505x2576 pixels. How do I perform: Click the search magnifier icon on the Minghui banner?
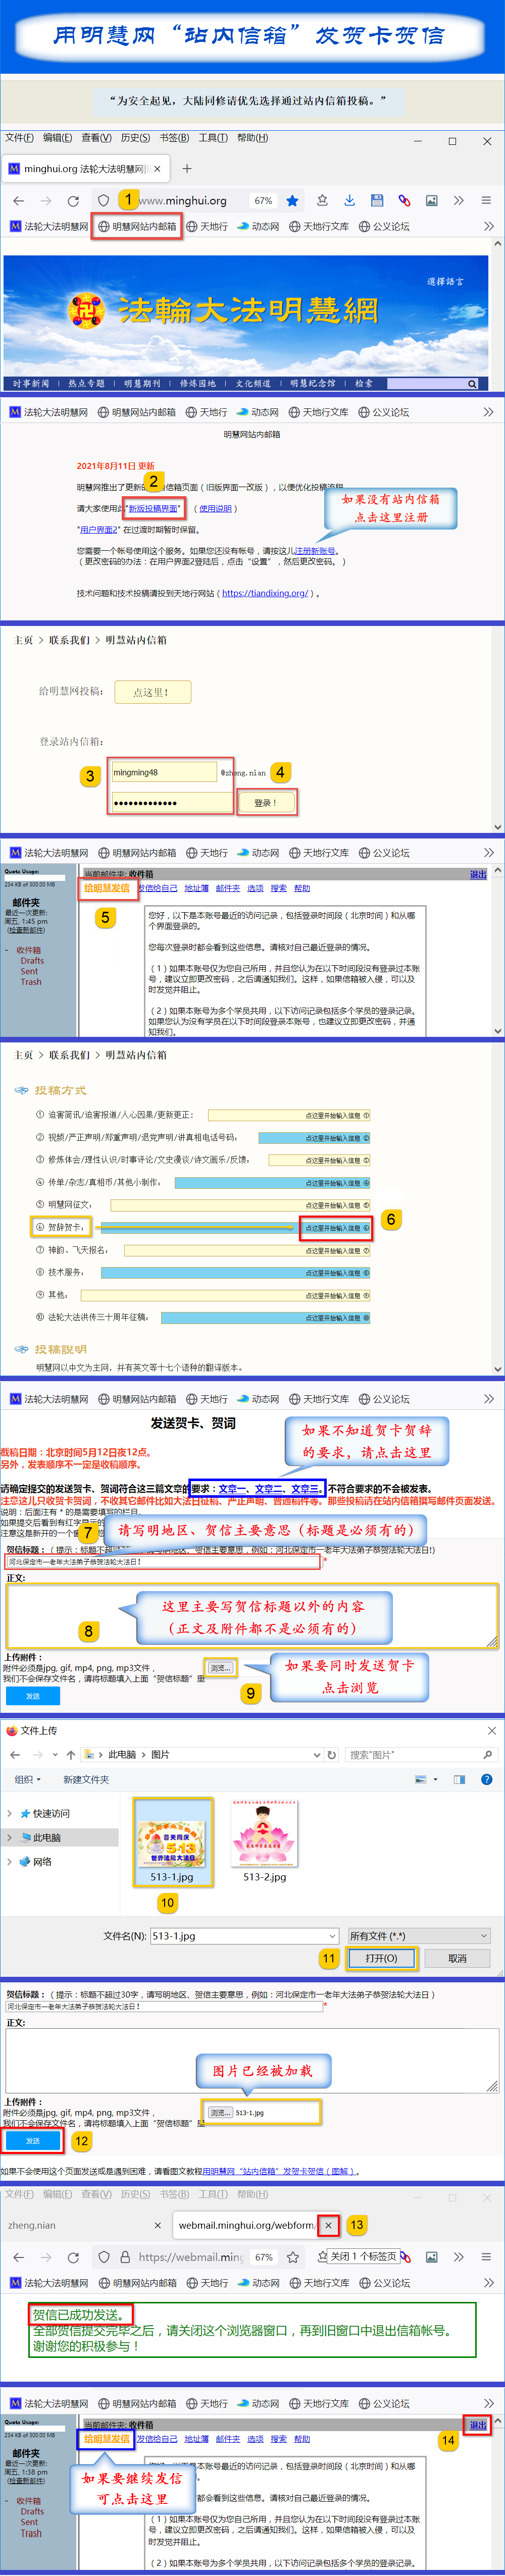click(471, 384)
